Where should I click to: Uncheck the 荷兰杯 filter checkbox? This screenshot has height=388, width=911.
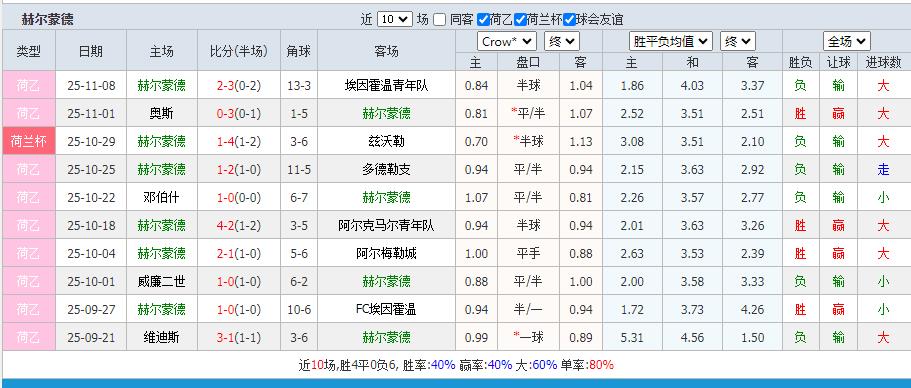tap(520, 20)
